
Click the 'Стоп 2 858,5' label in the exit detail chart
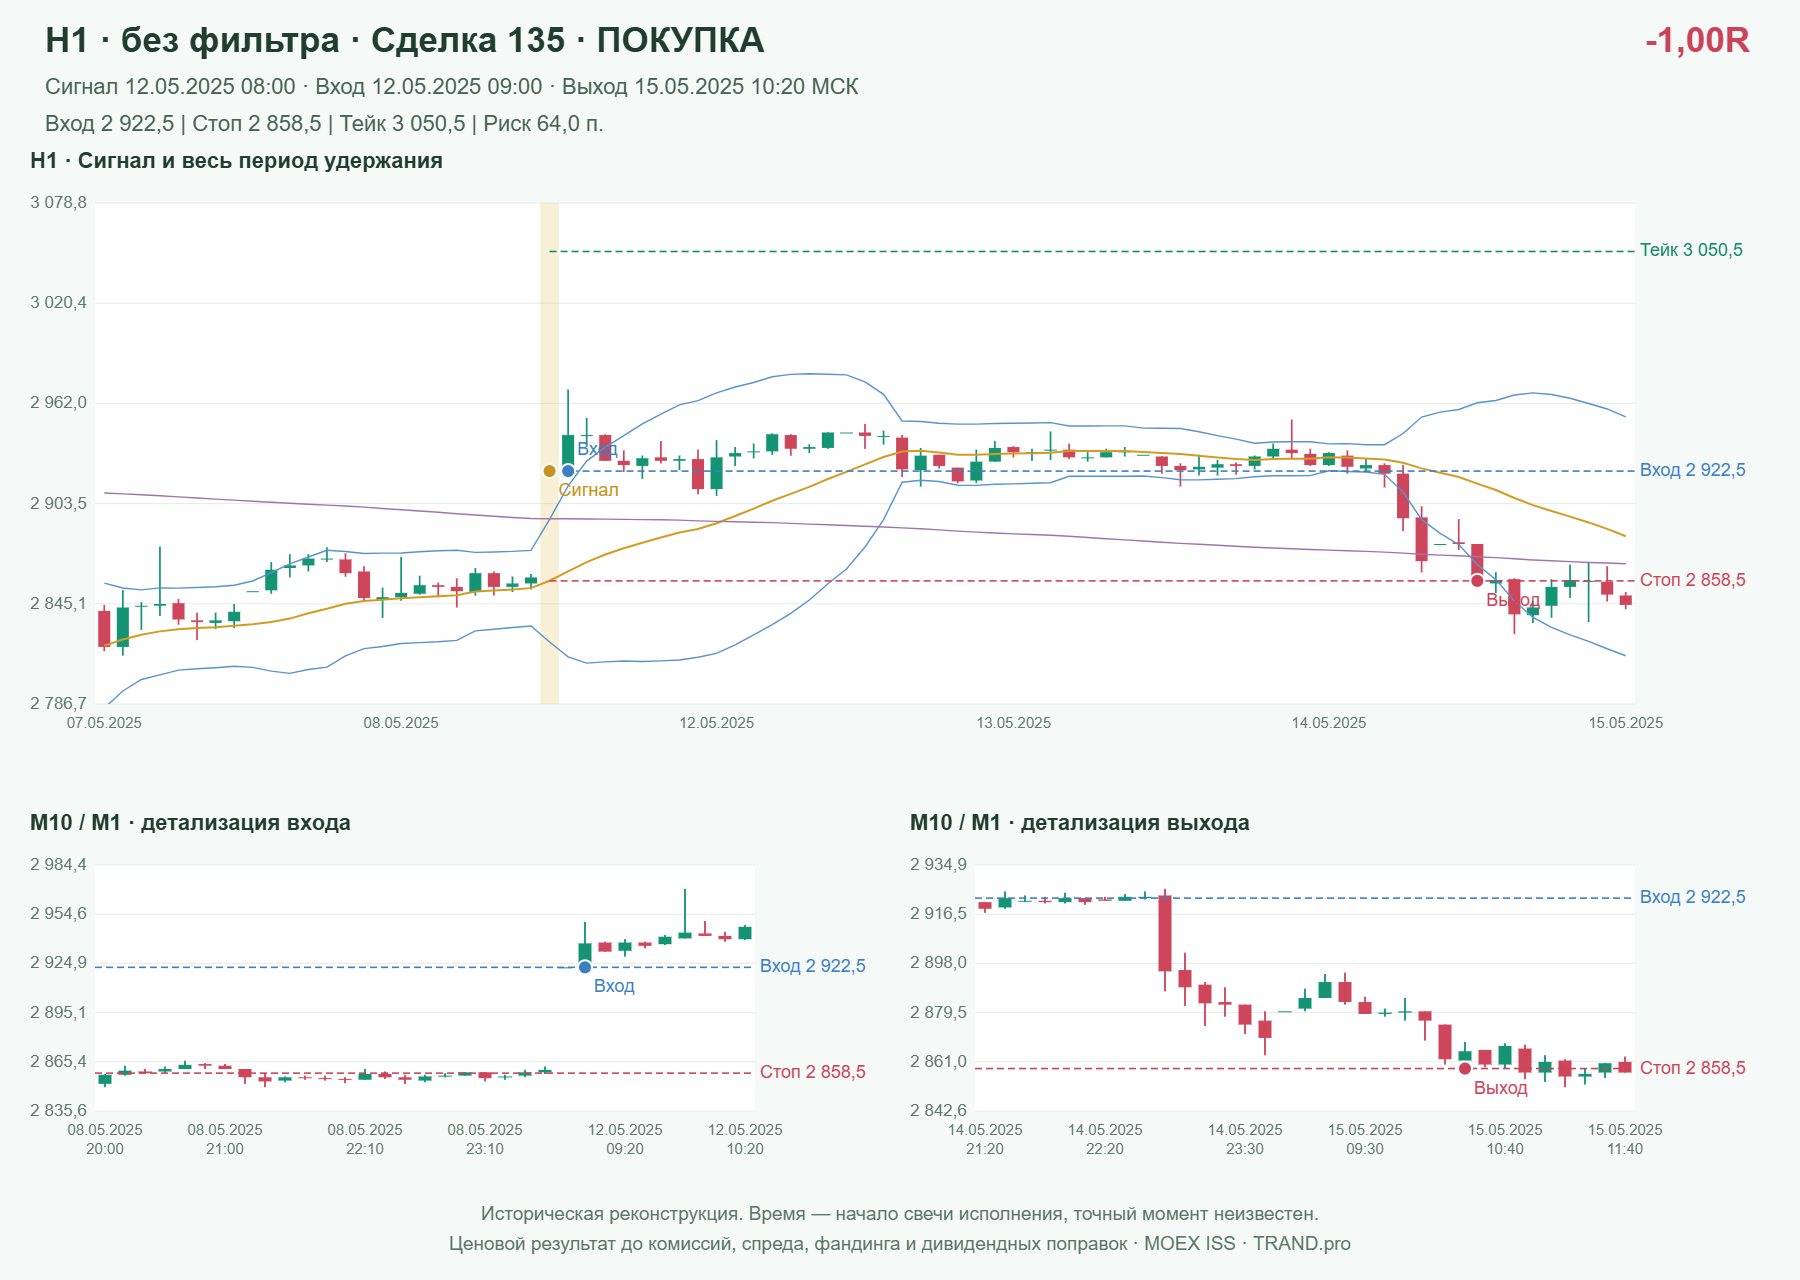[x=1692, y=1068]
